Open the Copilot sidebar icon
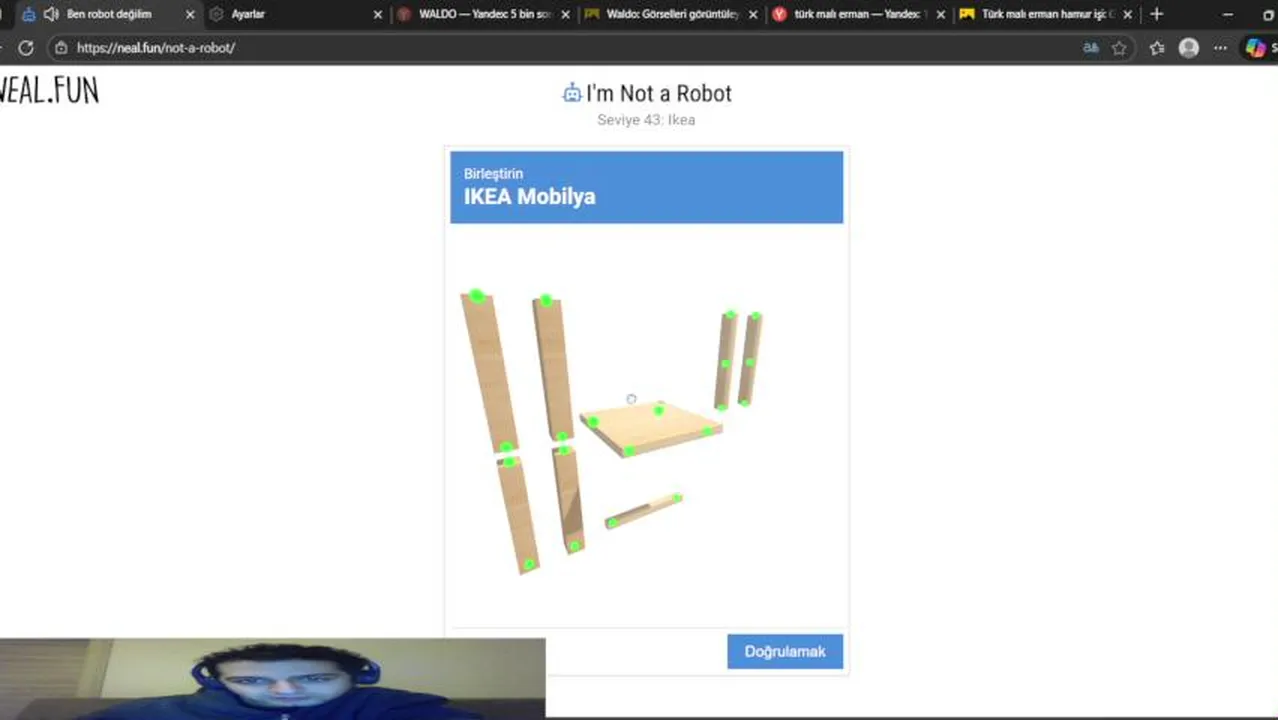Viewport: 1278px width, 720px height. tap(1255, 48)
